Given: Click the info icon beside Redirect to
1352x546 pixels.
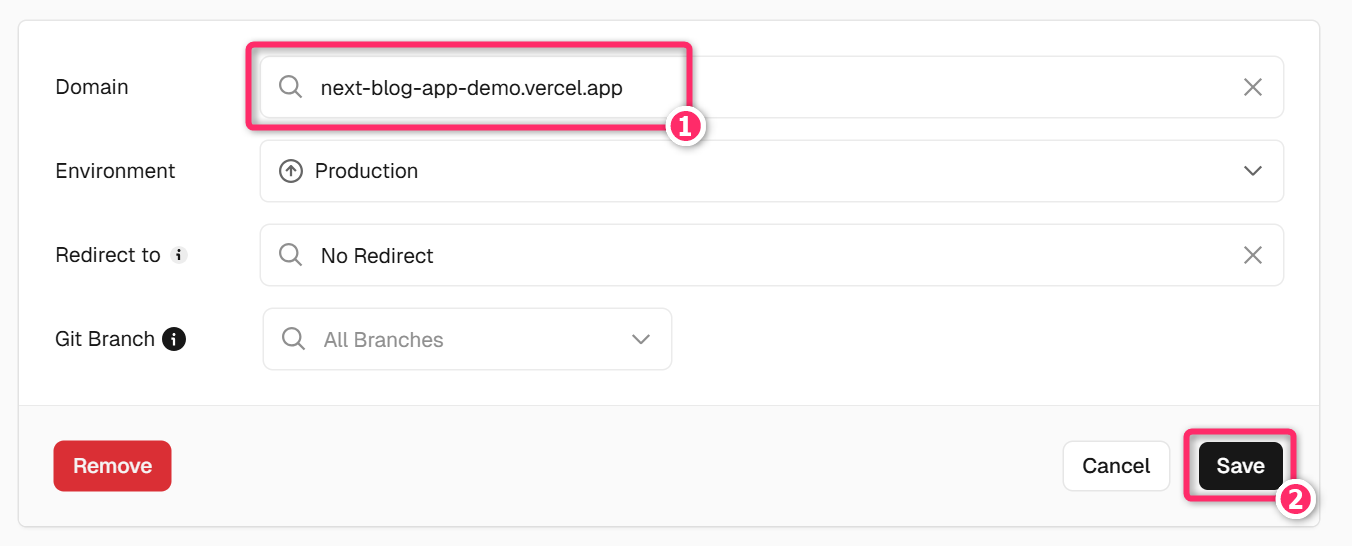Looking at the screenshot, I should (179, 255).
